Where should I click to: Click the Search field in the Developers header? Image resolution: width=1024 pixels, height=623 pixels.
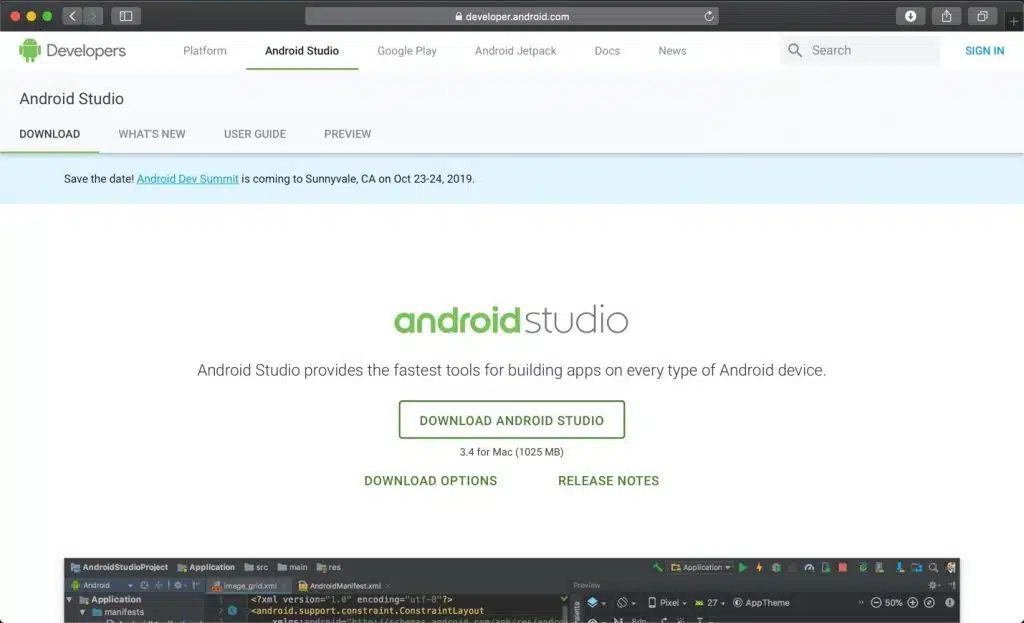860,50
